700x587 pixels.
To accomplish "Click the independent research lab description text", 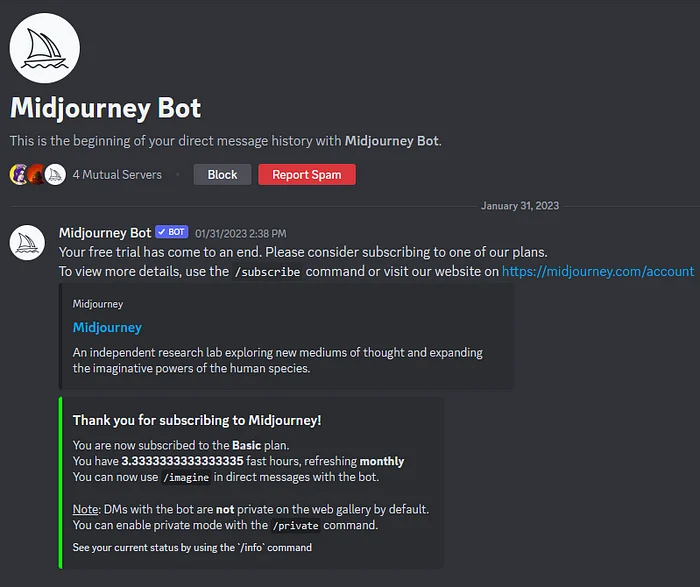I will [x=278, y=360].
